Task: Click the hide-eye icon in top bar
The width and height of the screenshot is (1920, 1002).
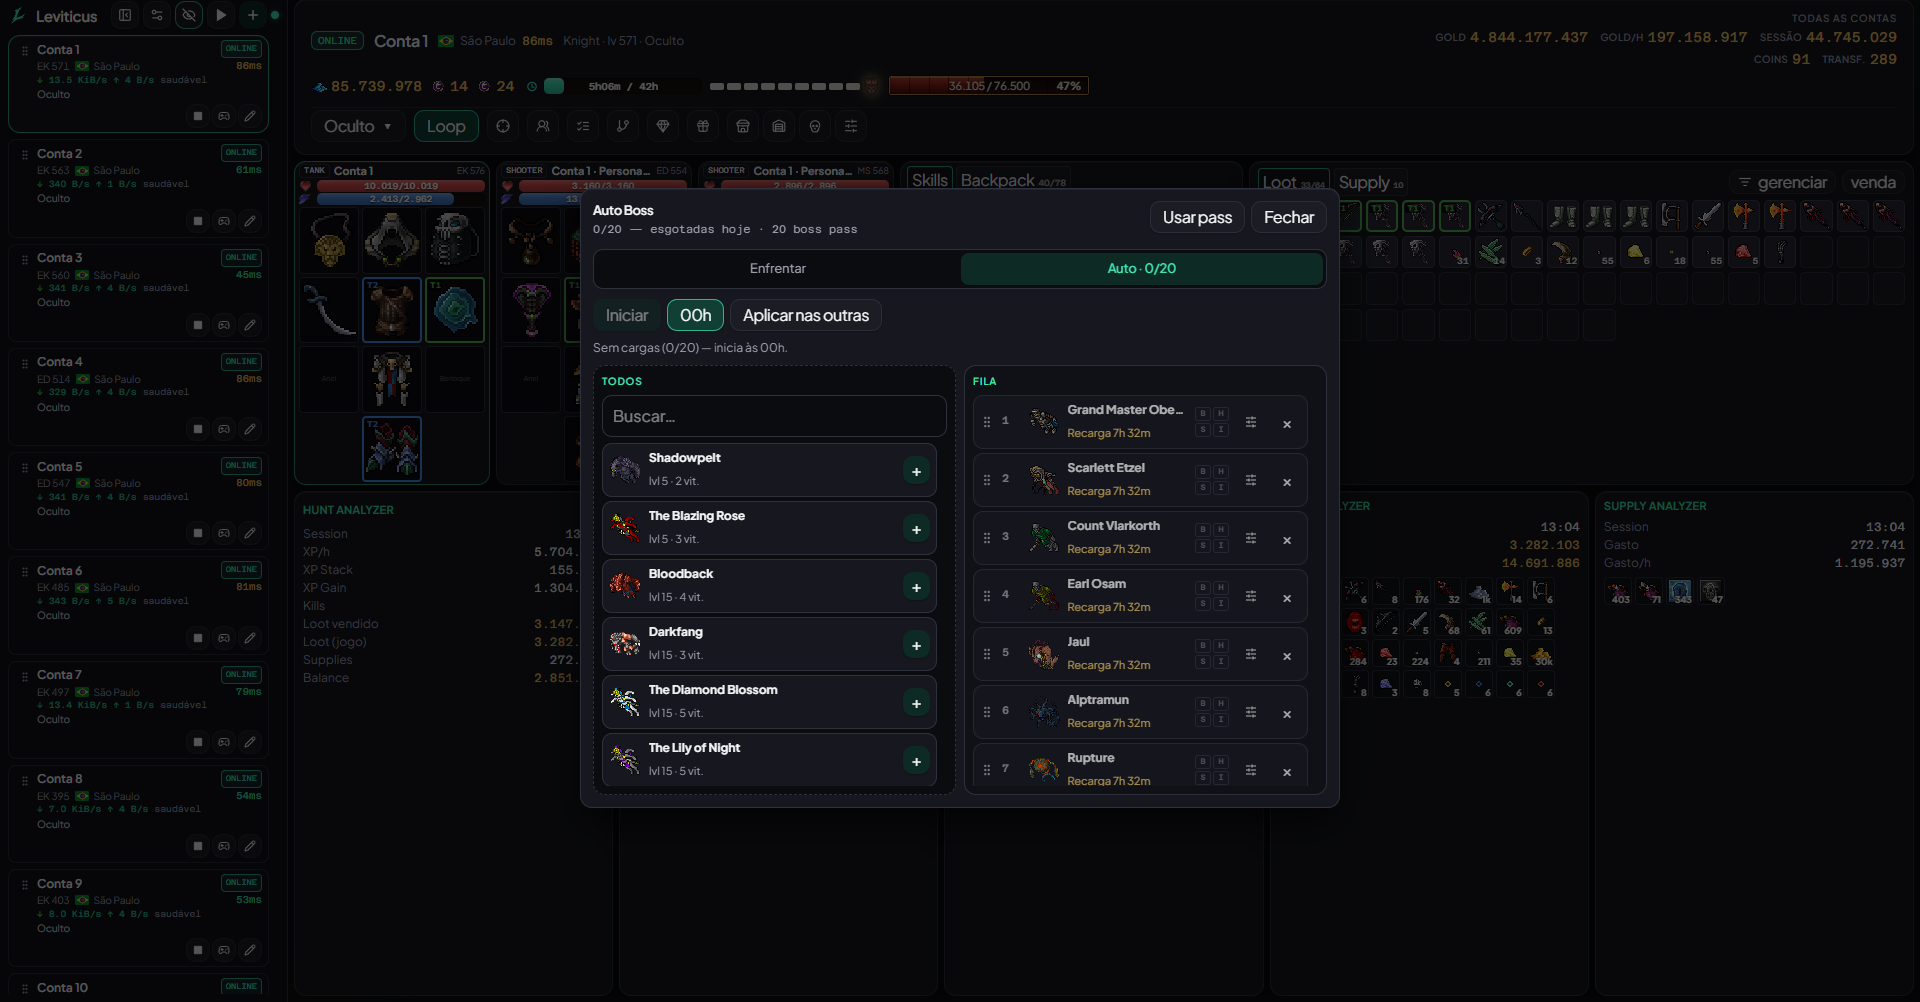Action: 189,15
